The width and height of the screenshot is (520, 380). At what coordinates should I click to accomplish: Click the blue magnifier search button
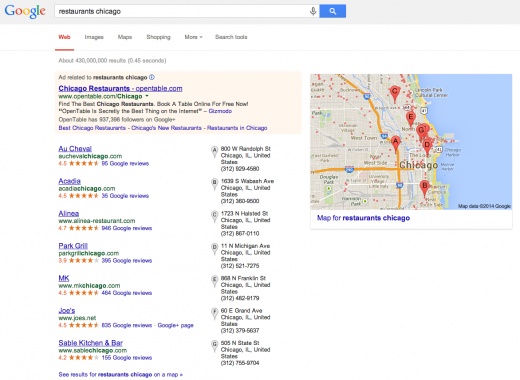332,11
